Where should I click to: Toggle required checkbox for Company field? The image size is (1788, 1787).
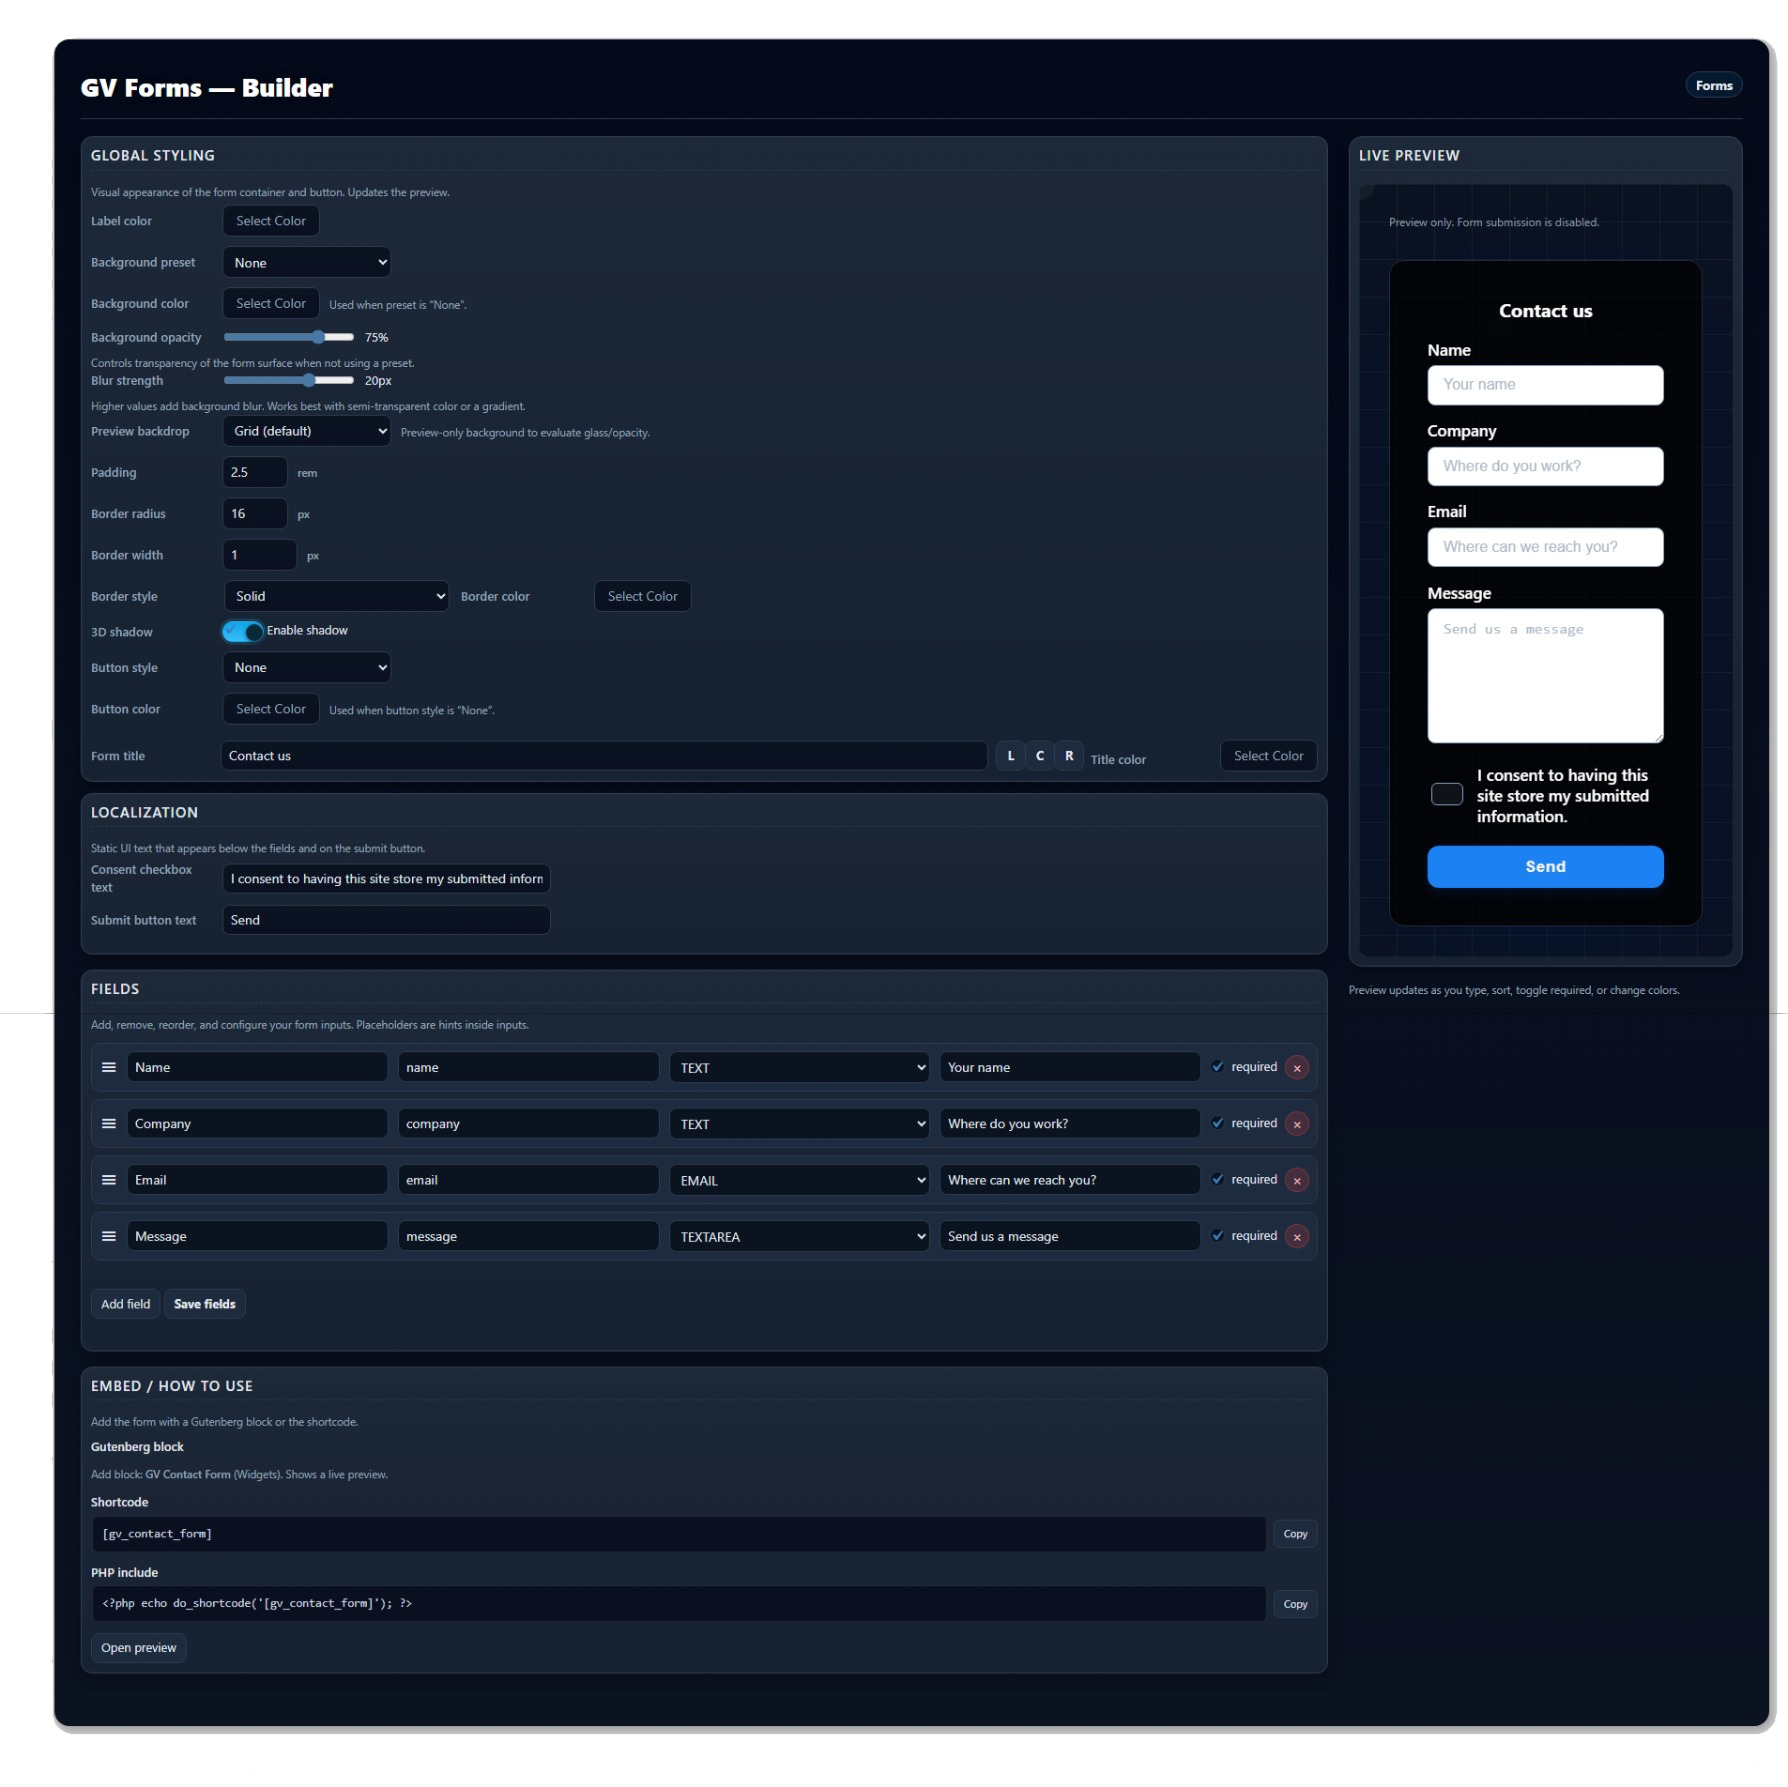point(1217,1123)
